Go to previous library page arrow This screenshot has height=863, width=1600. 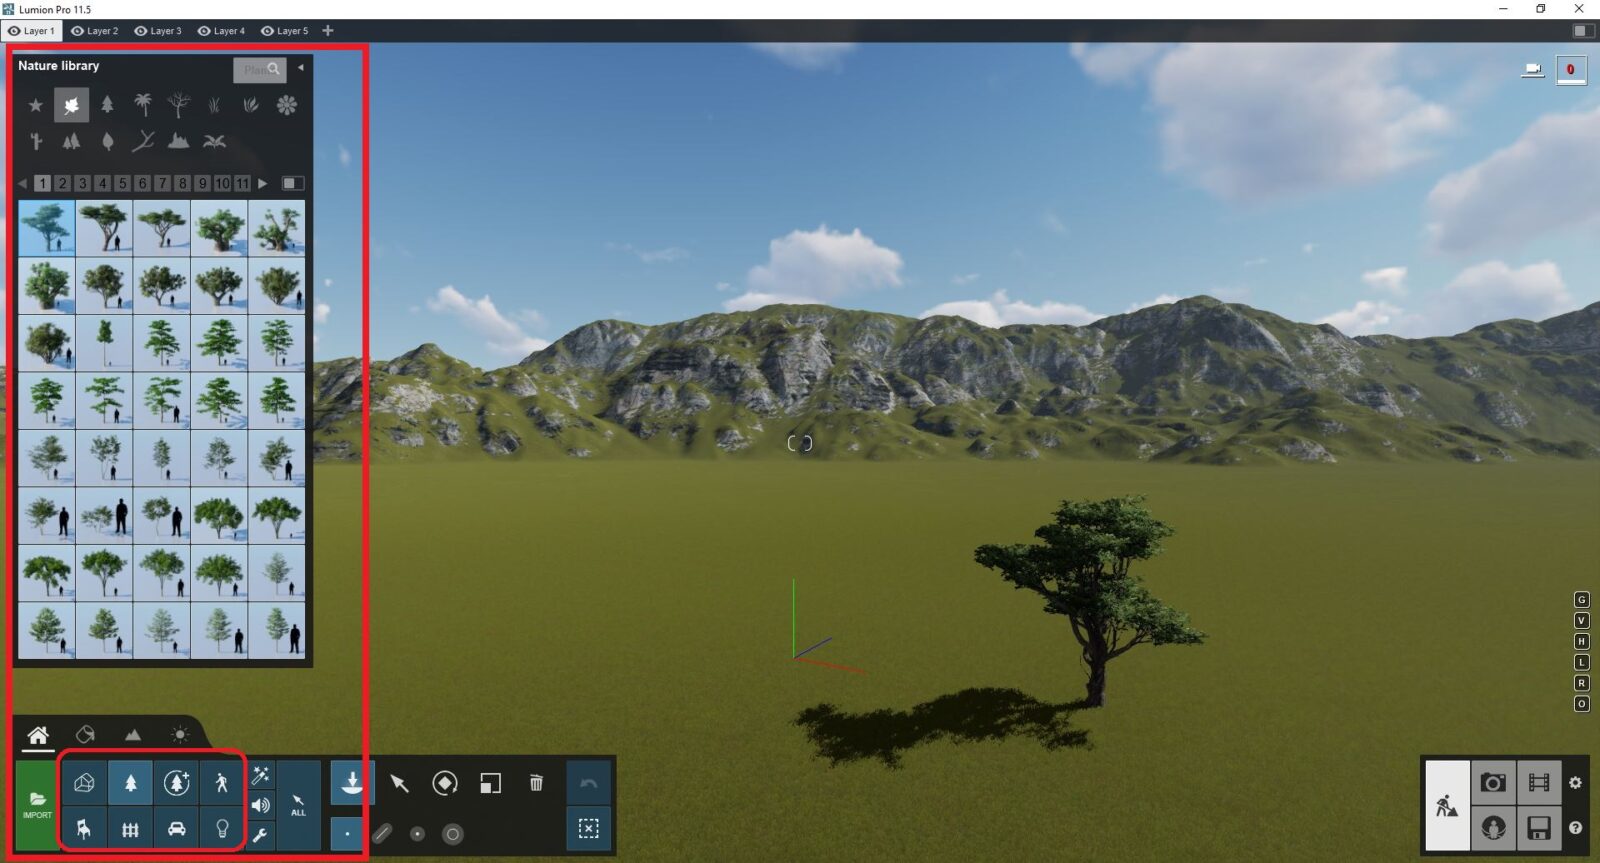coord(23,183)
